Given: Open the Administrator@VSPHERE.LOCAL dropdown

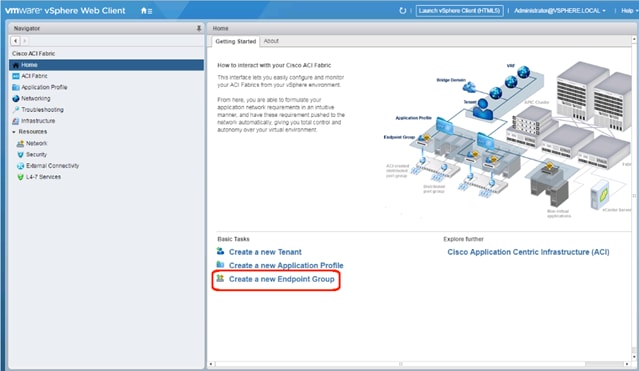Looking at the screenshot, I should point(560,11).
